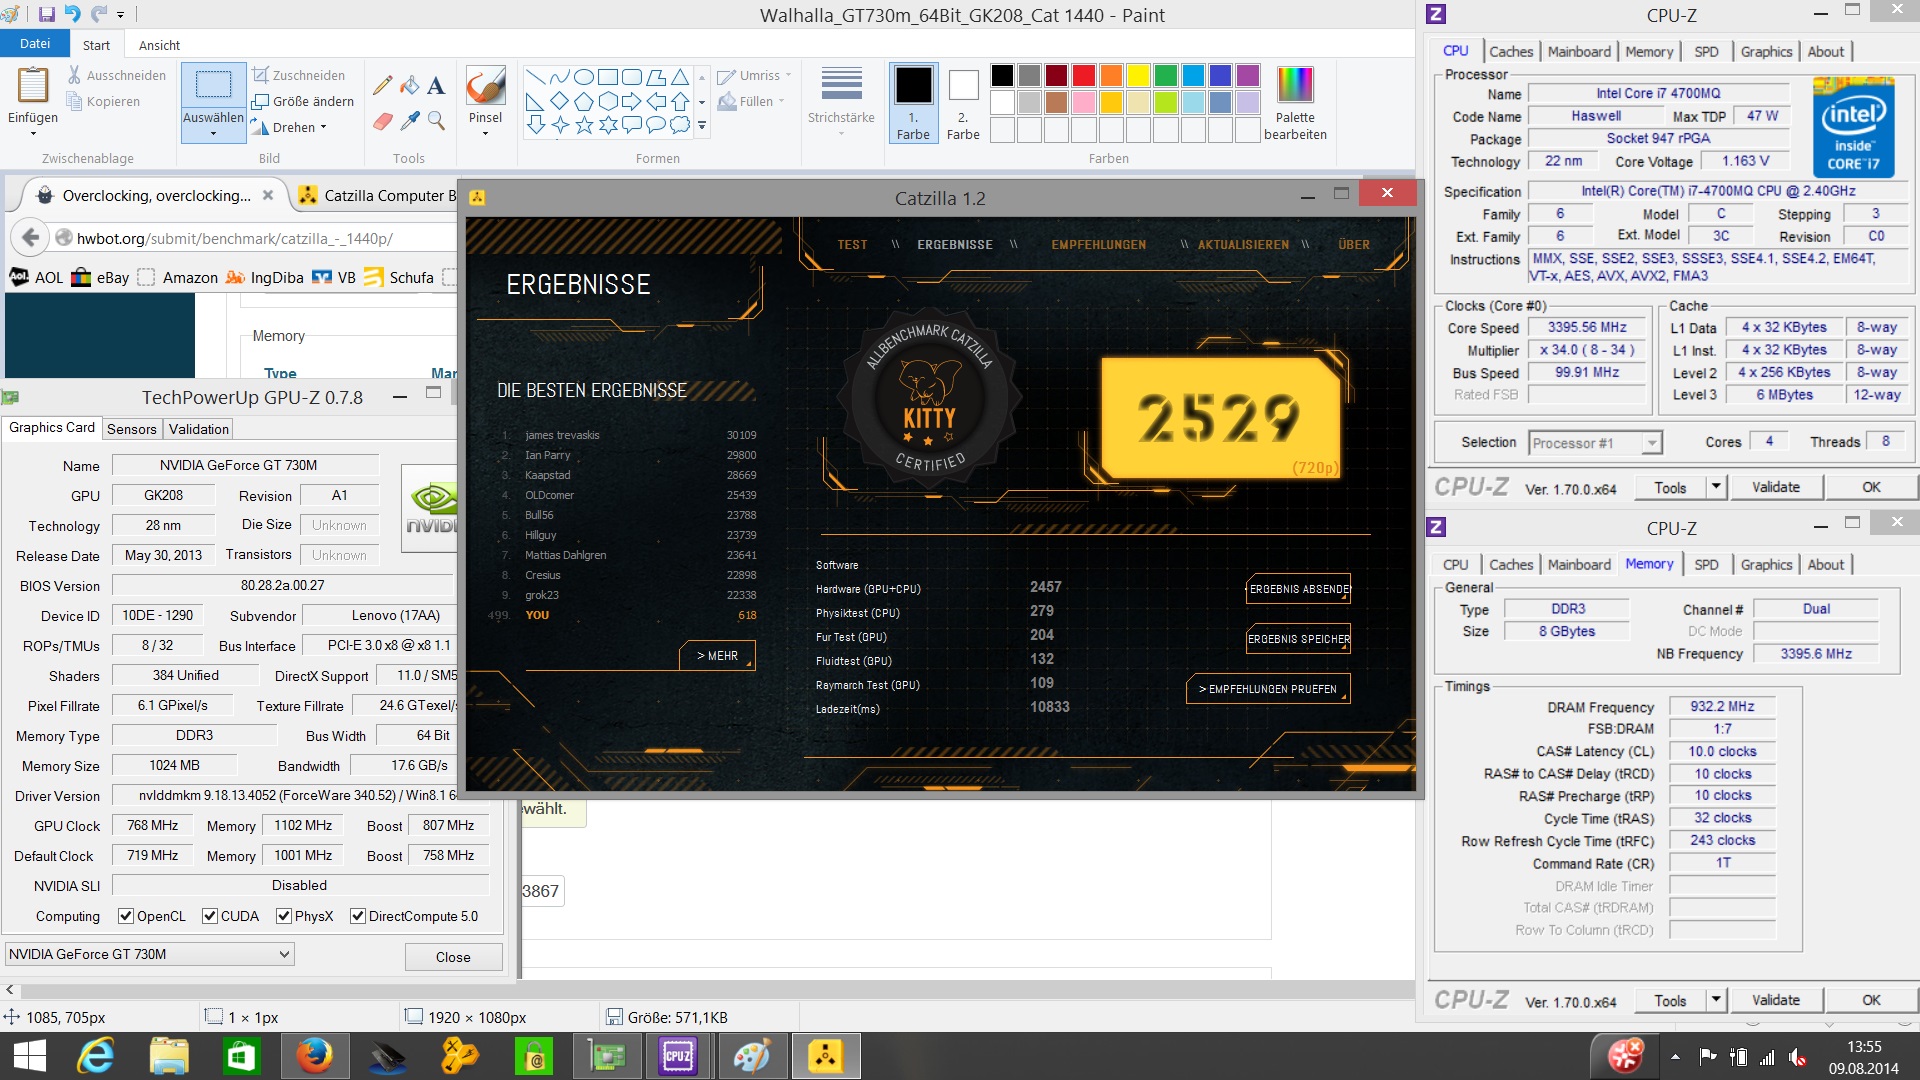Image resolution: width=1920 pixels, height=1080 pixels.
Task: Open EMPFEHLUNGEN section in Catzilla
Action: 1098,245
